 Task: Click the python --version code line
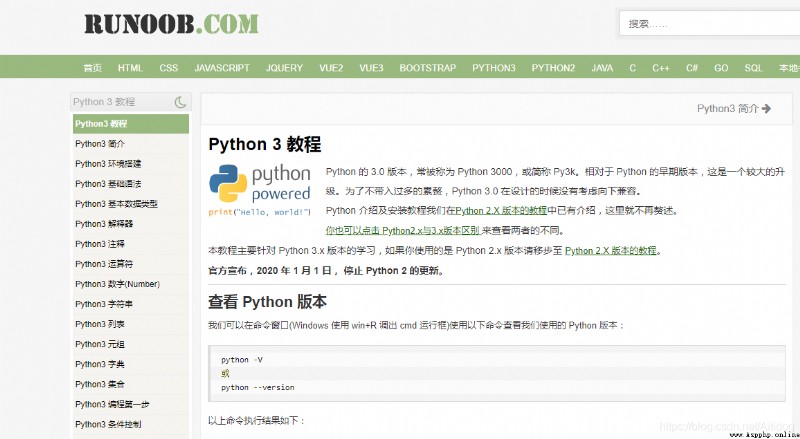point(258,387)
